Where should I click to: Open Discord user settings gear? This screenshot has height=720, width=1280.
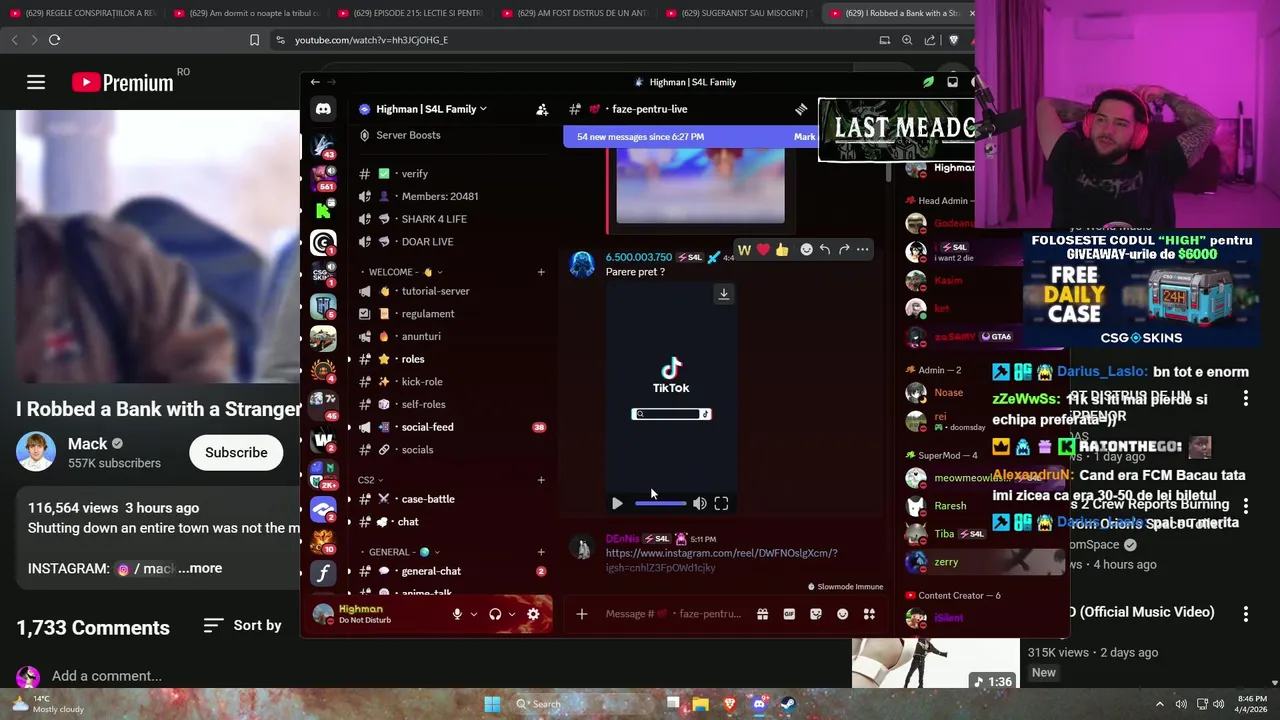(x=533, y=614)
